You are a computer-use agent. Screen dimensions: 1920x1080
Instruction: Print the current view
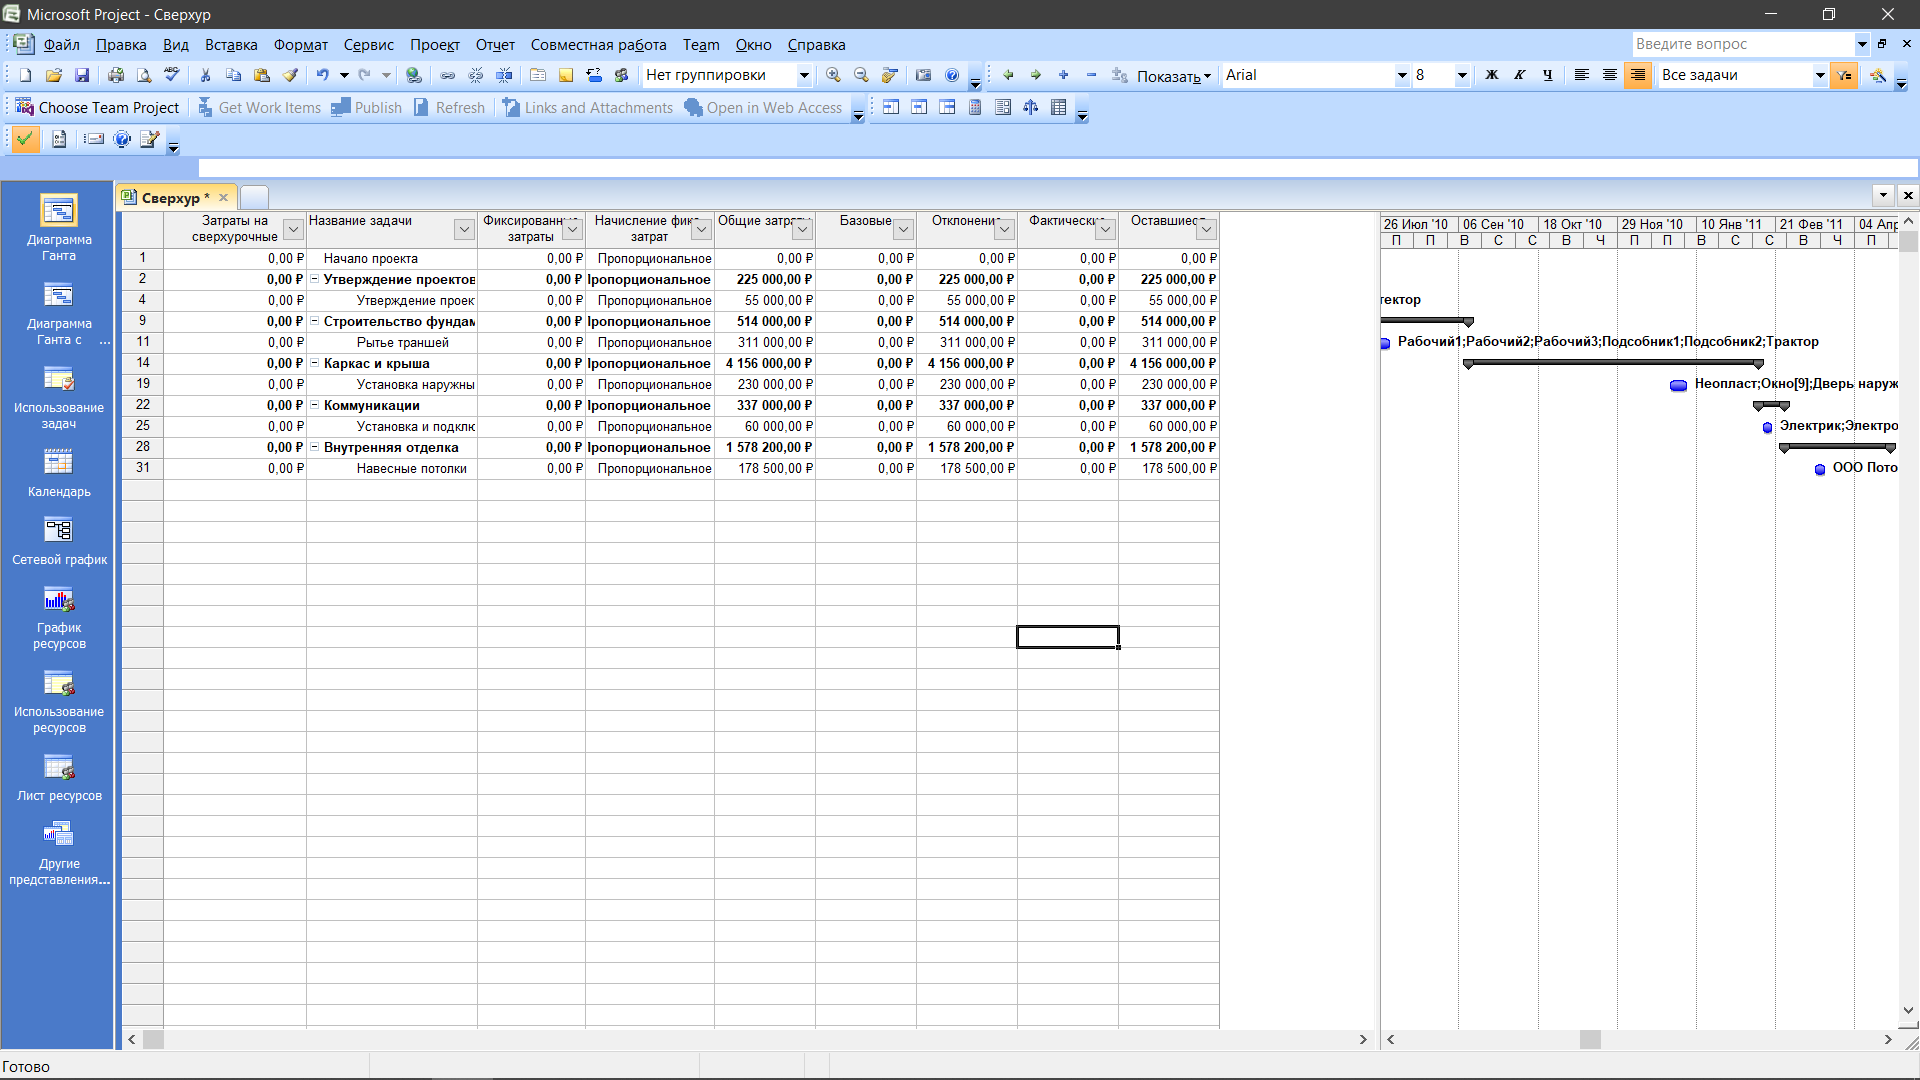coord(116,75)
